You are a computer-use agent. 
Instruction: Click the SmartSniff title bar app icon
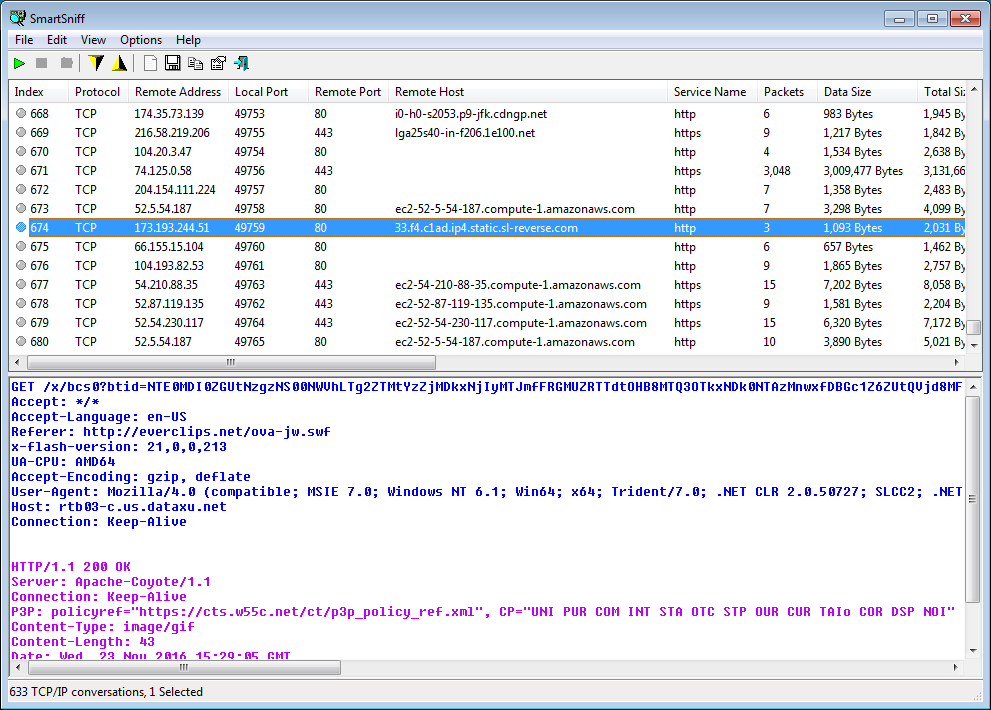(18, 18)
